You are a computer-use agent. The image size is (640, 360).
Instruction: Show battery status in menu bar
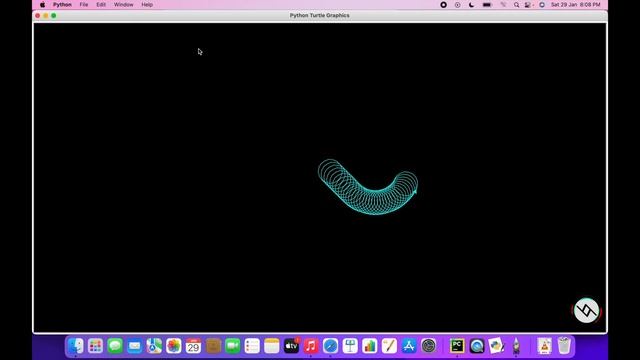click(487, 5)
